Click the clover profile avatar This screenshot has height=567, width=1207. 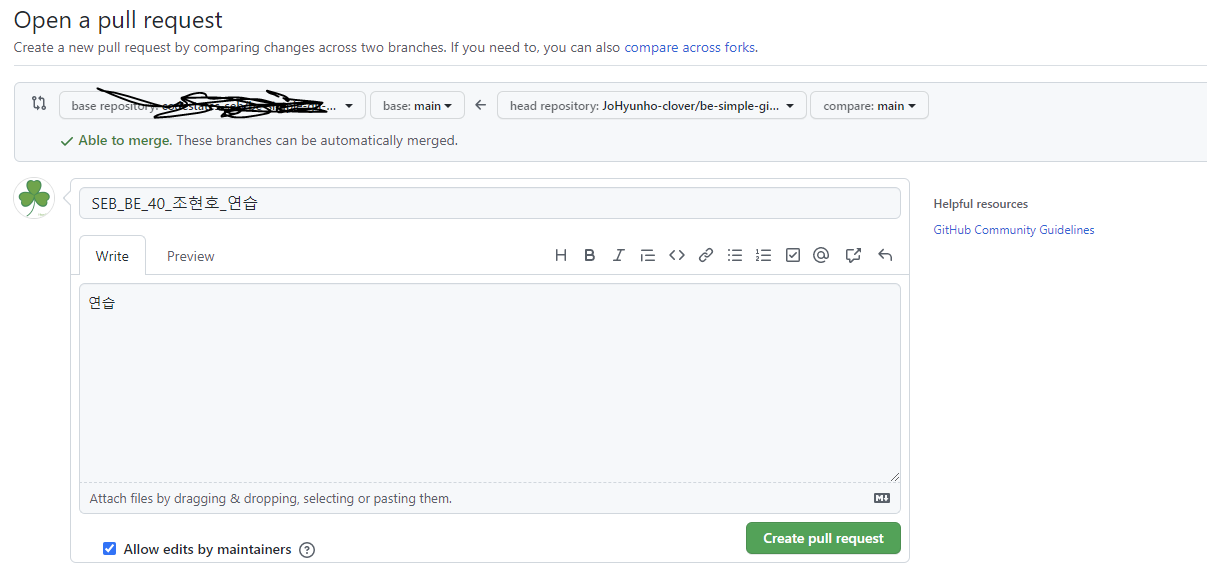[34, 197]
